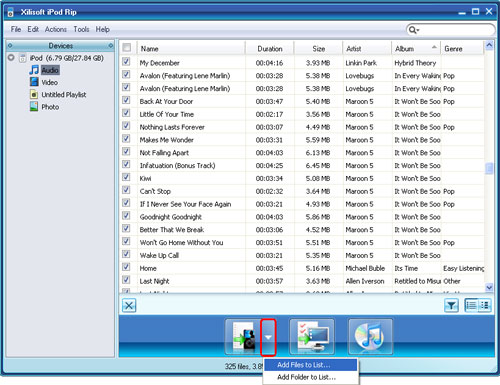Uncheck the Kiwi checkbox
Image resolution: width=500 pixels, height=385 pixels.
click(x=126, y=177)
